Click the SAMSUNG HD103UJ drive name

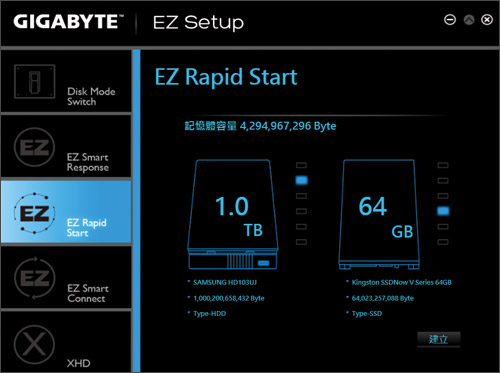click(225, 282)
